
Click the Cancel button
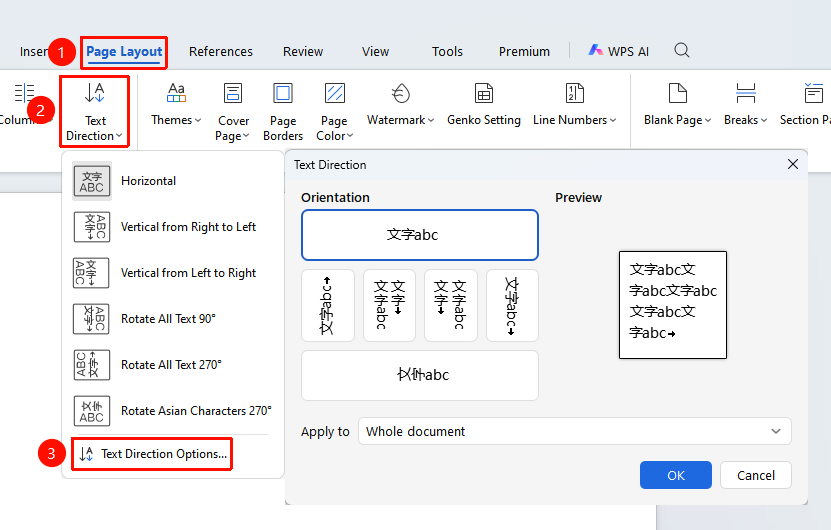[756, 475]
